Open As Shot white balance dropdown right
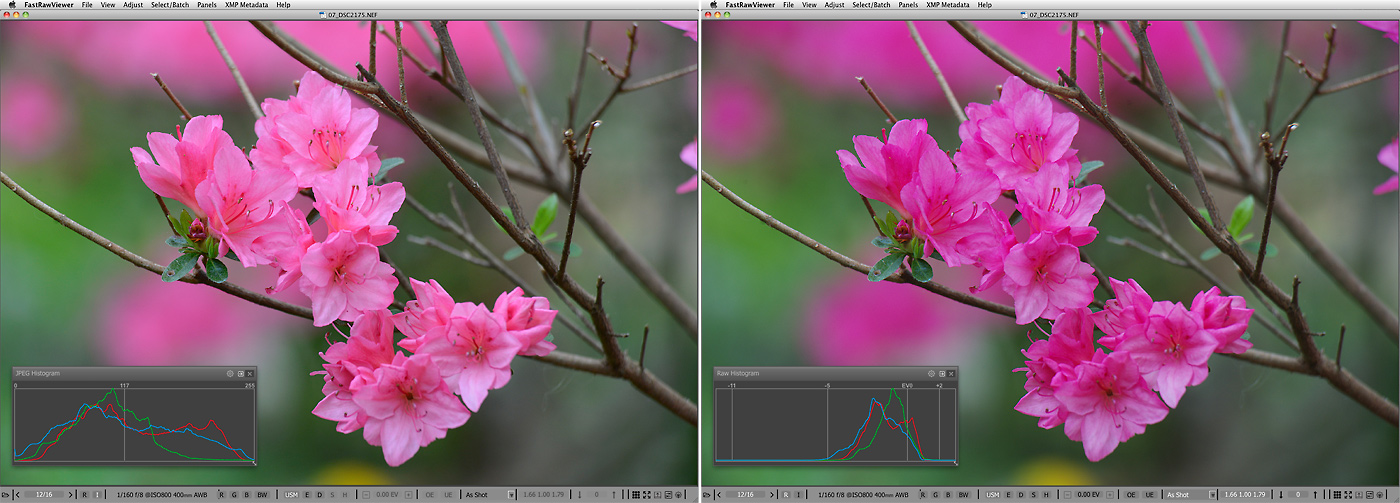The width and height of the screenshot is (1400, 503). coord(1212,495)
